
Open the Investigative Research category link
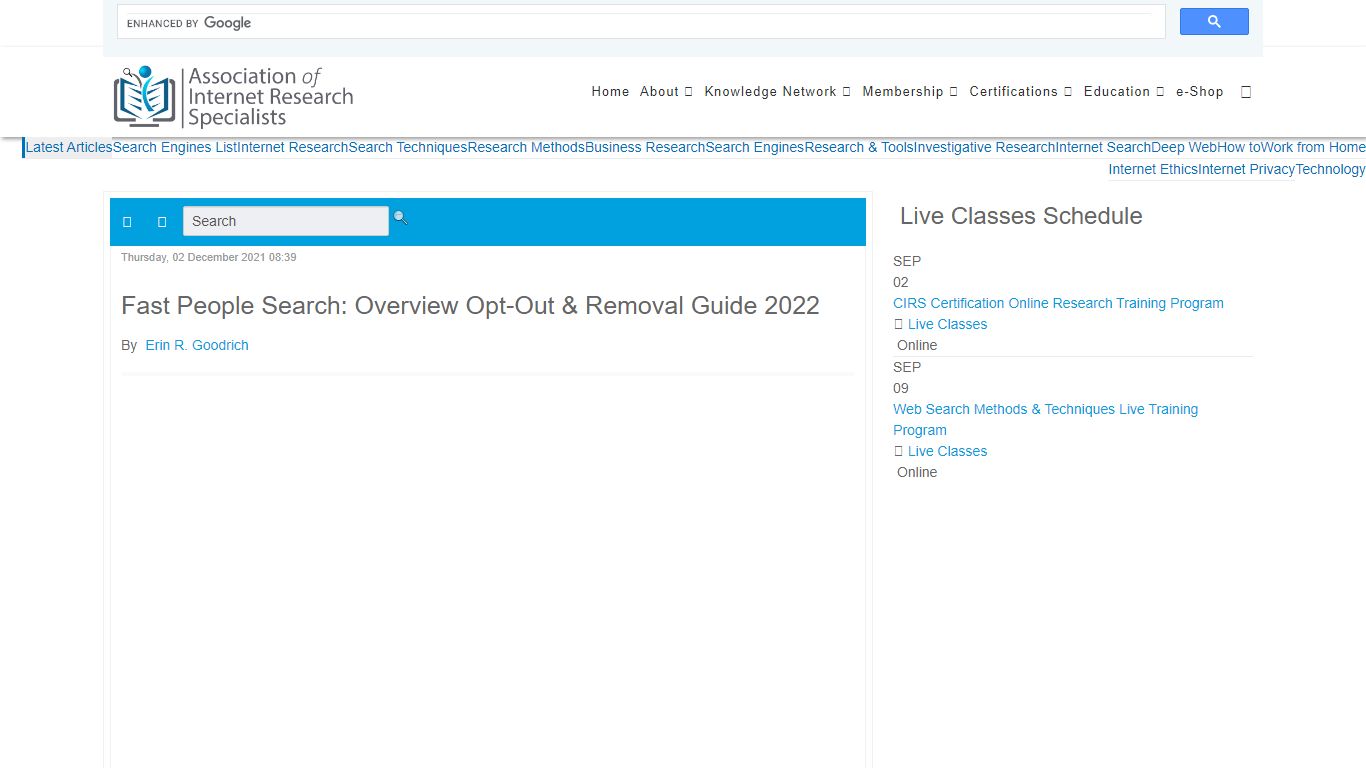[x=985, y=147]
